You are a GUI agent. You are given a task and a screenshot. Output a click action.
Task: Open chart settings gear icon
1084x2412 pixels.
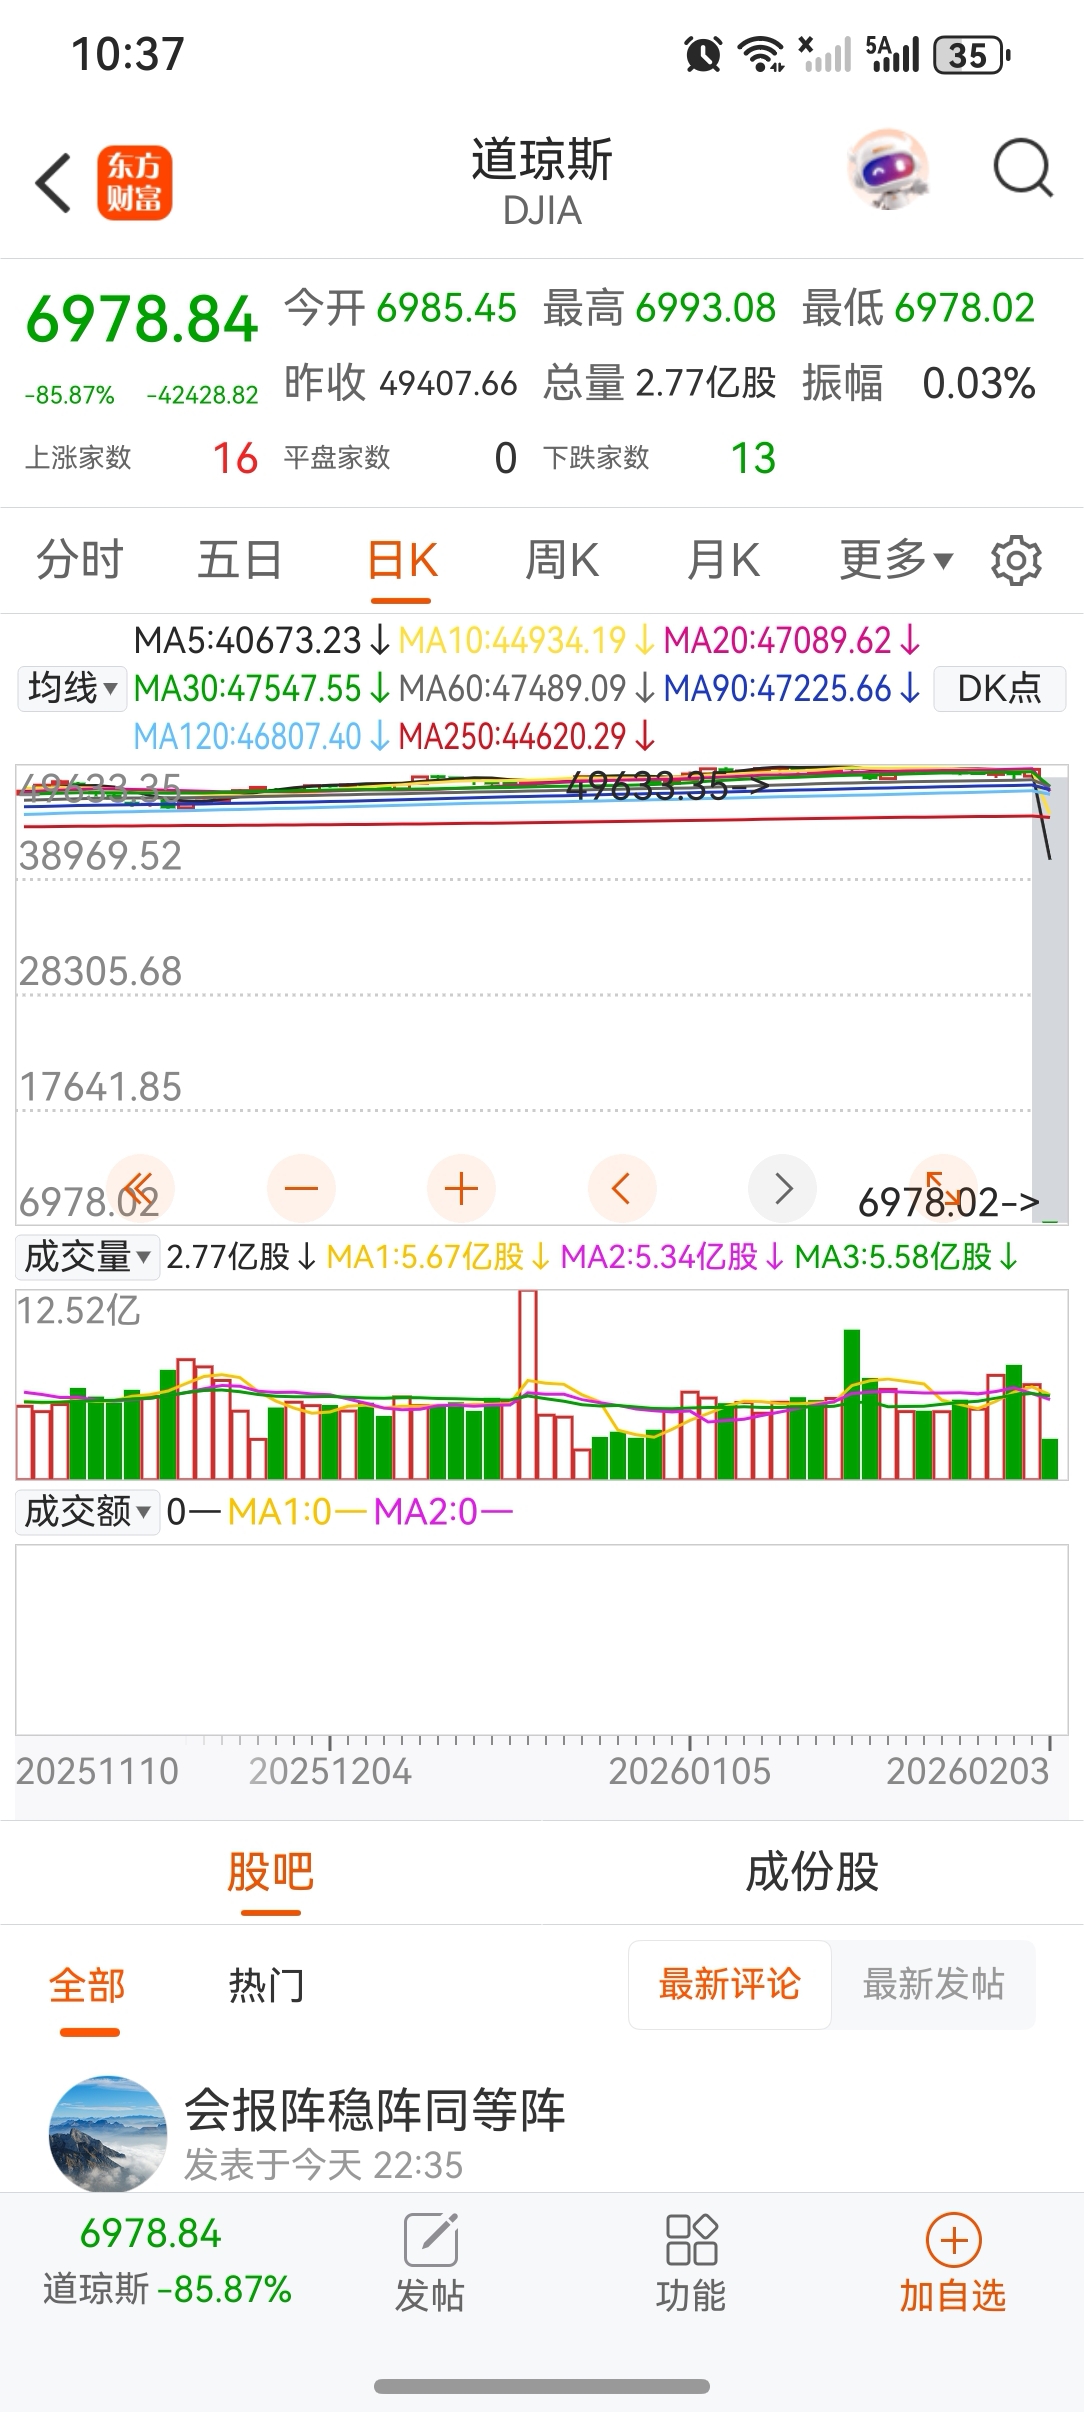[x=1016, y=560]
